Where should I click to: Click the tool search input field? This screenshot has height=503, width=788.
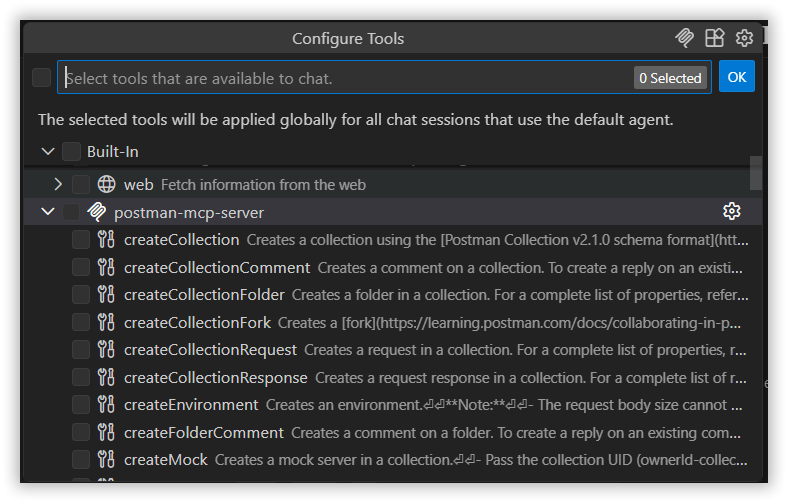(x=345, y=78)
